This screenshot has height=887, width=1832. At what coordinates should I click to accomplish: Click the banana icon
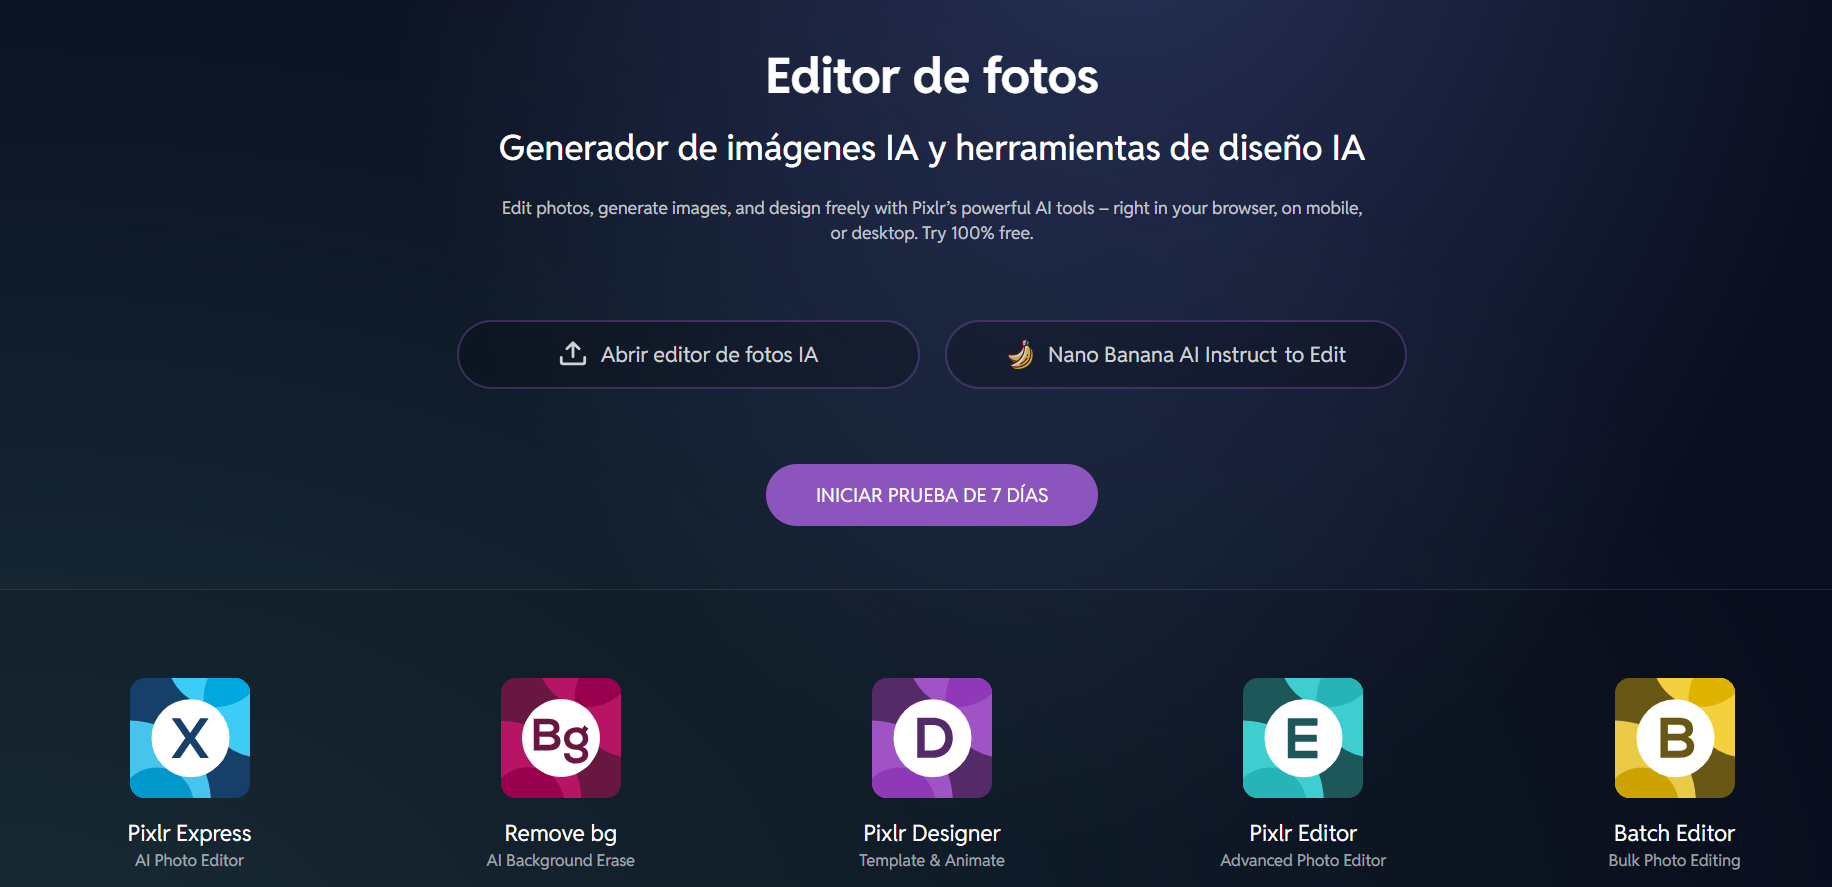pyautogui.click(x=1020, y=354)
